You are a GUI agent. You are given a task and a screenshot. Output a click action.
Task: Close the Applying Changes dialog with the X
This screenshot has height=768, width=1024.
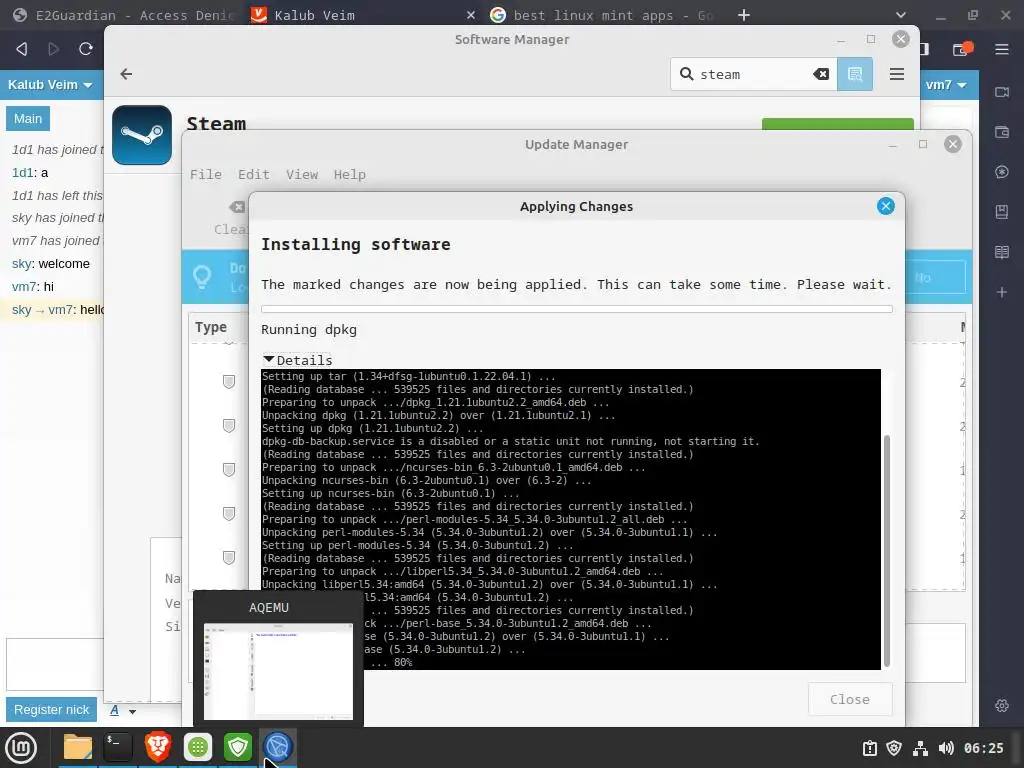click(886, 206)
